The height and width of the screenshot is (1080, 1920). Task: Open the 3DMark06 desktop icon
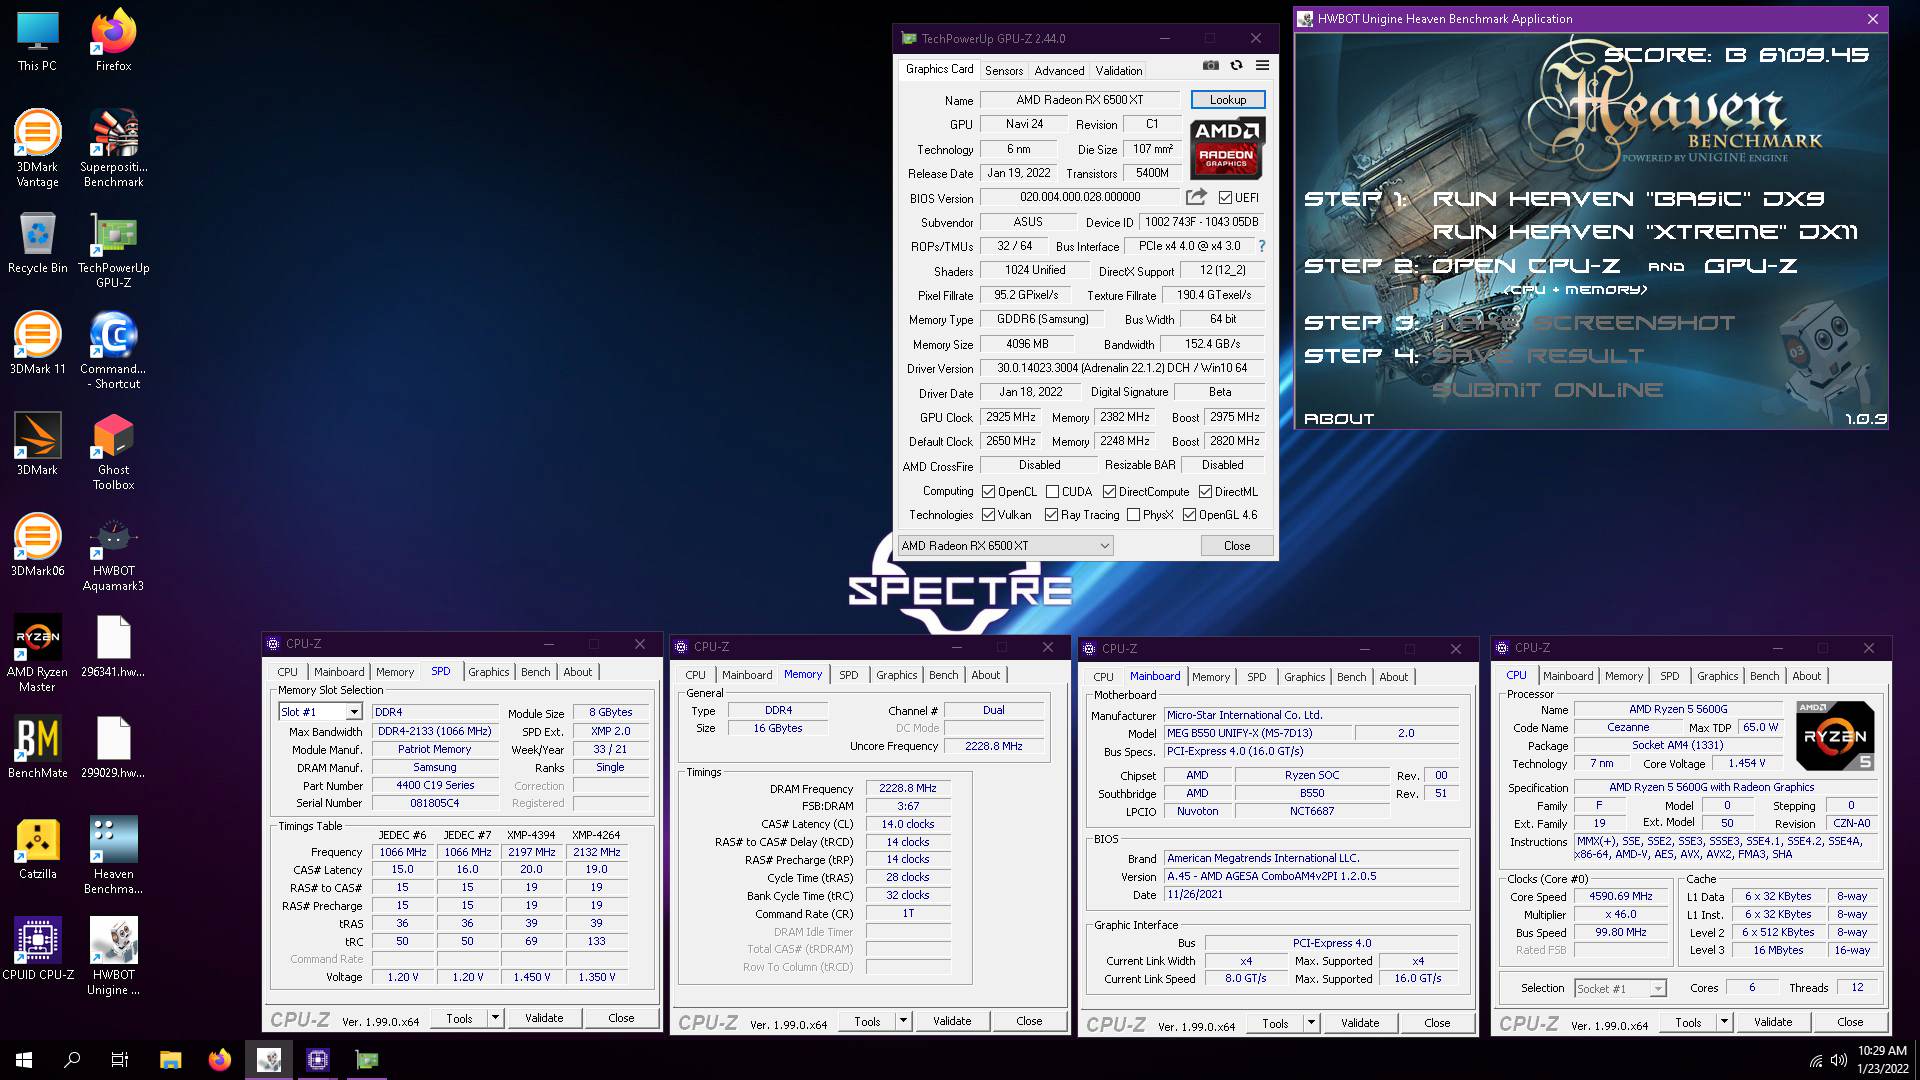coord(37,547)
